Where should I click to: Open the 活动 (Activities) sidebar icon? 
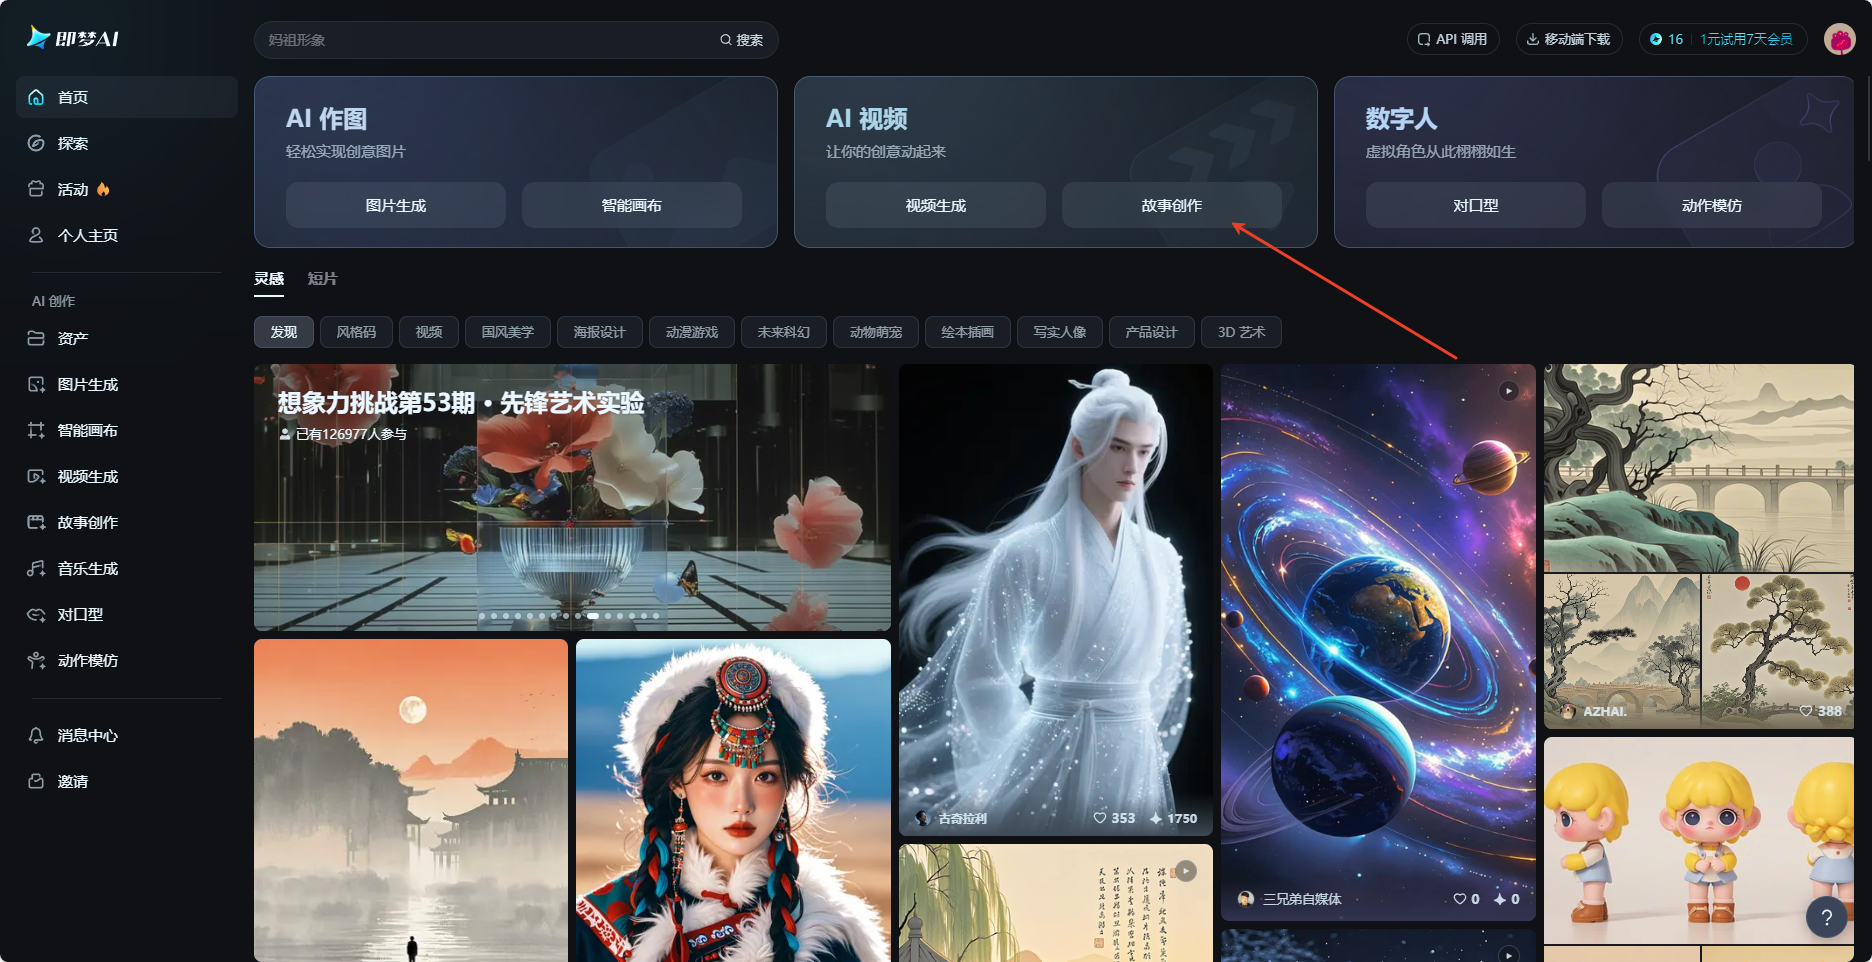[36, 189]
